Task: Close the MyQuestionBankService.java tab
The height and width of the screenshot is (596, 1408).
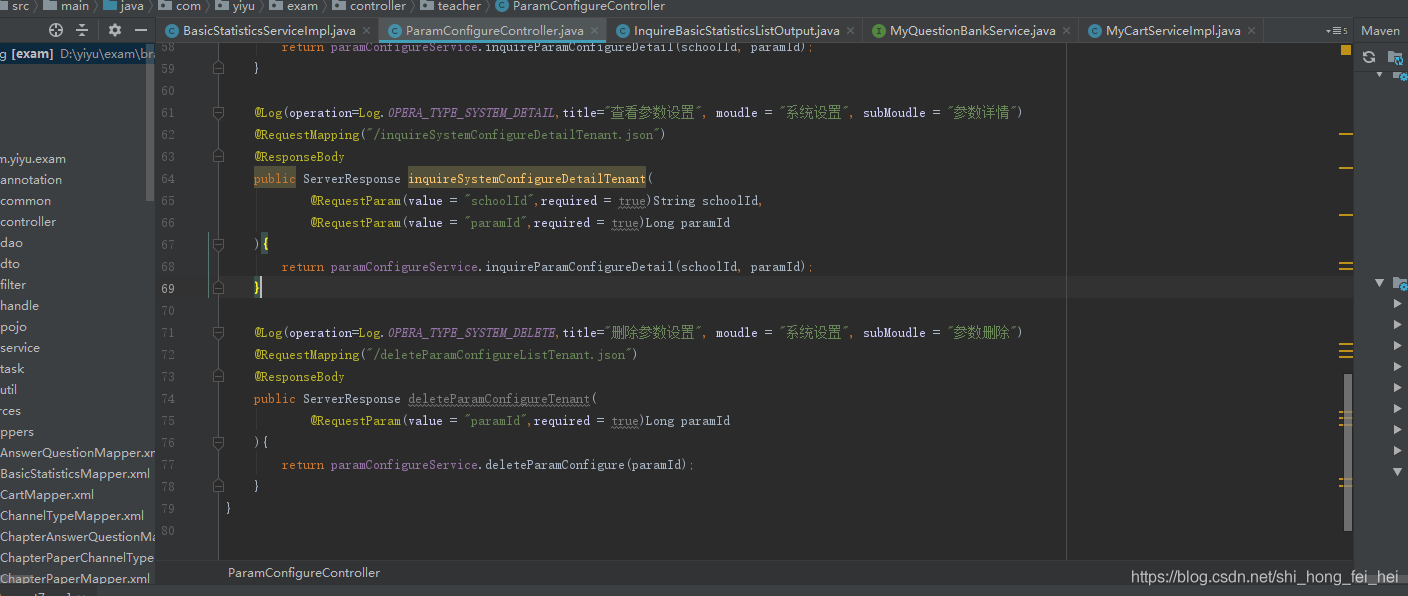Action: coord(1066,31)
